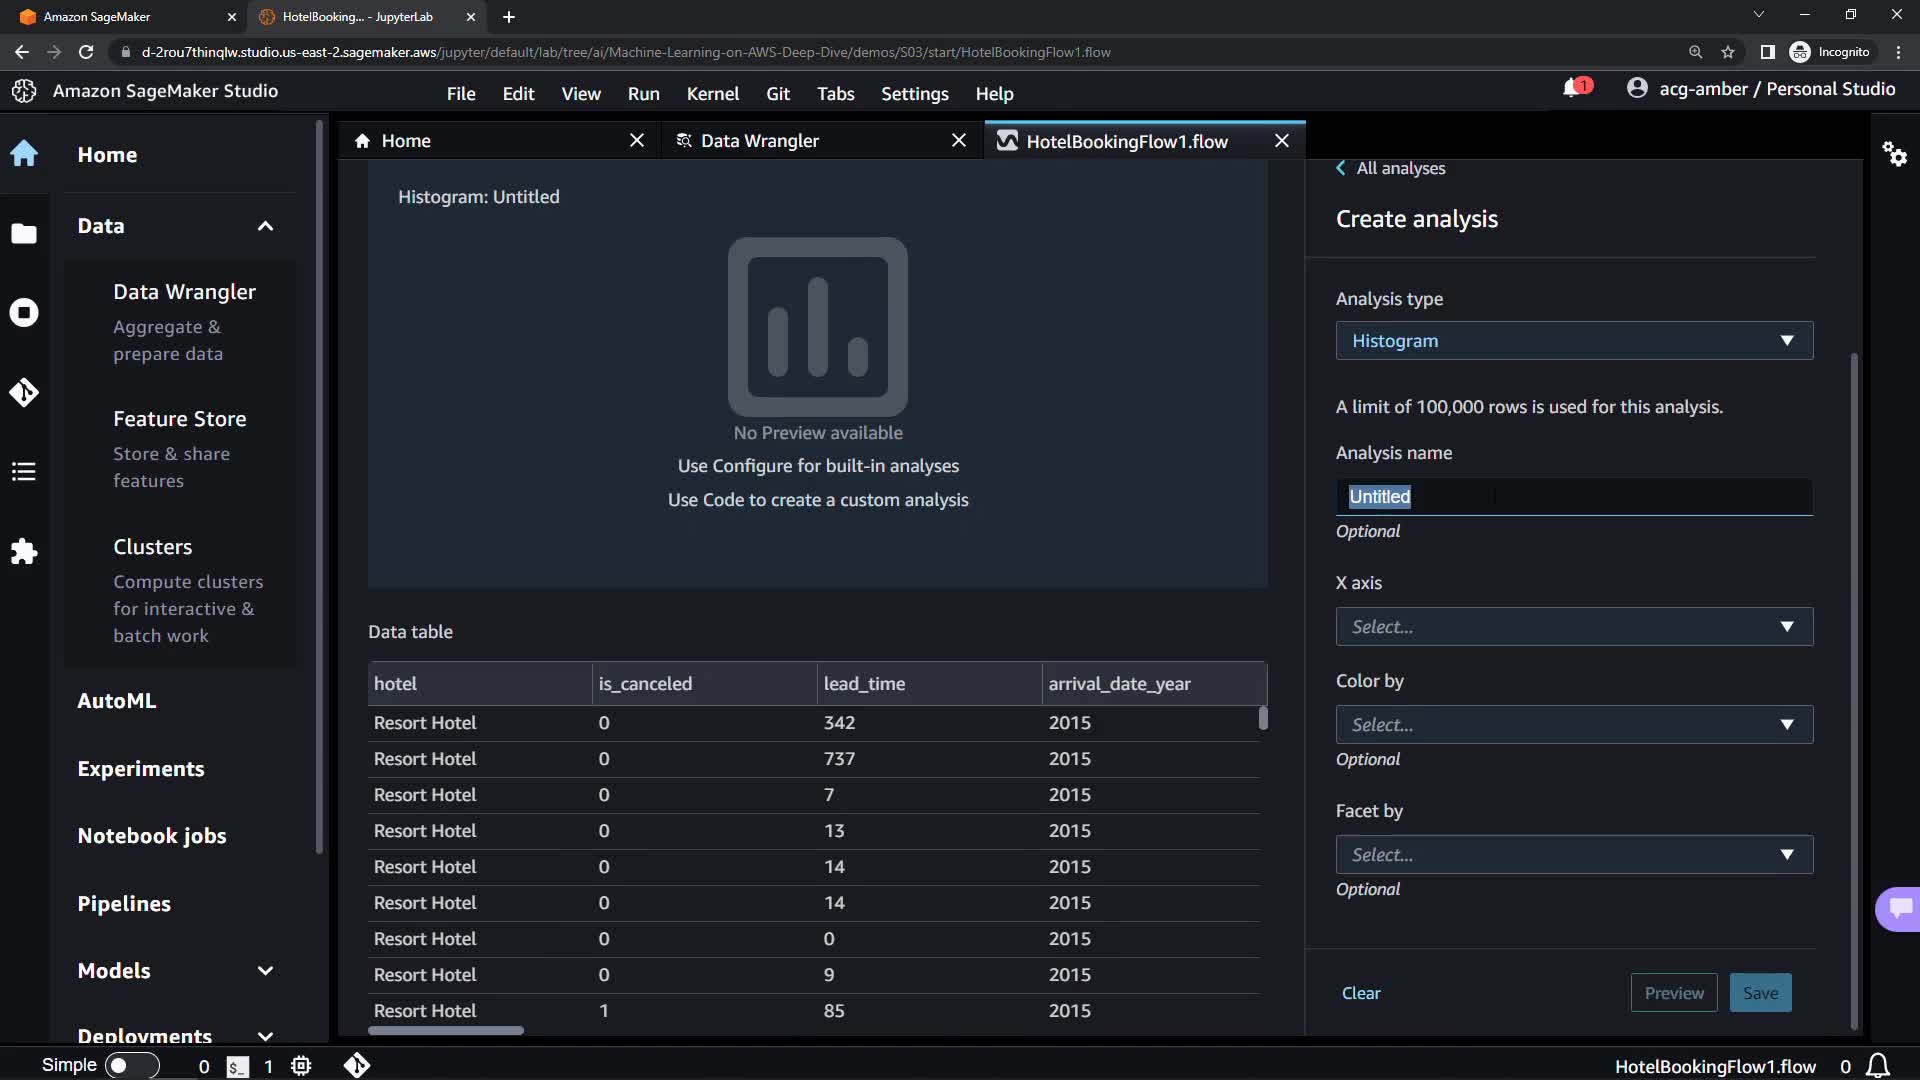Open the file browser folder icon

24,233
